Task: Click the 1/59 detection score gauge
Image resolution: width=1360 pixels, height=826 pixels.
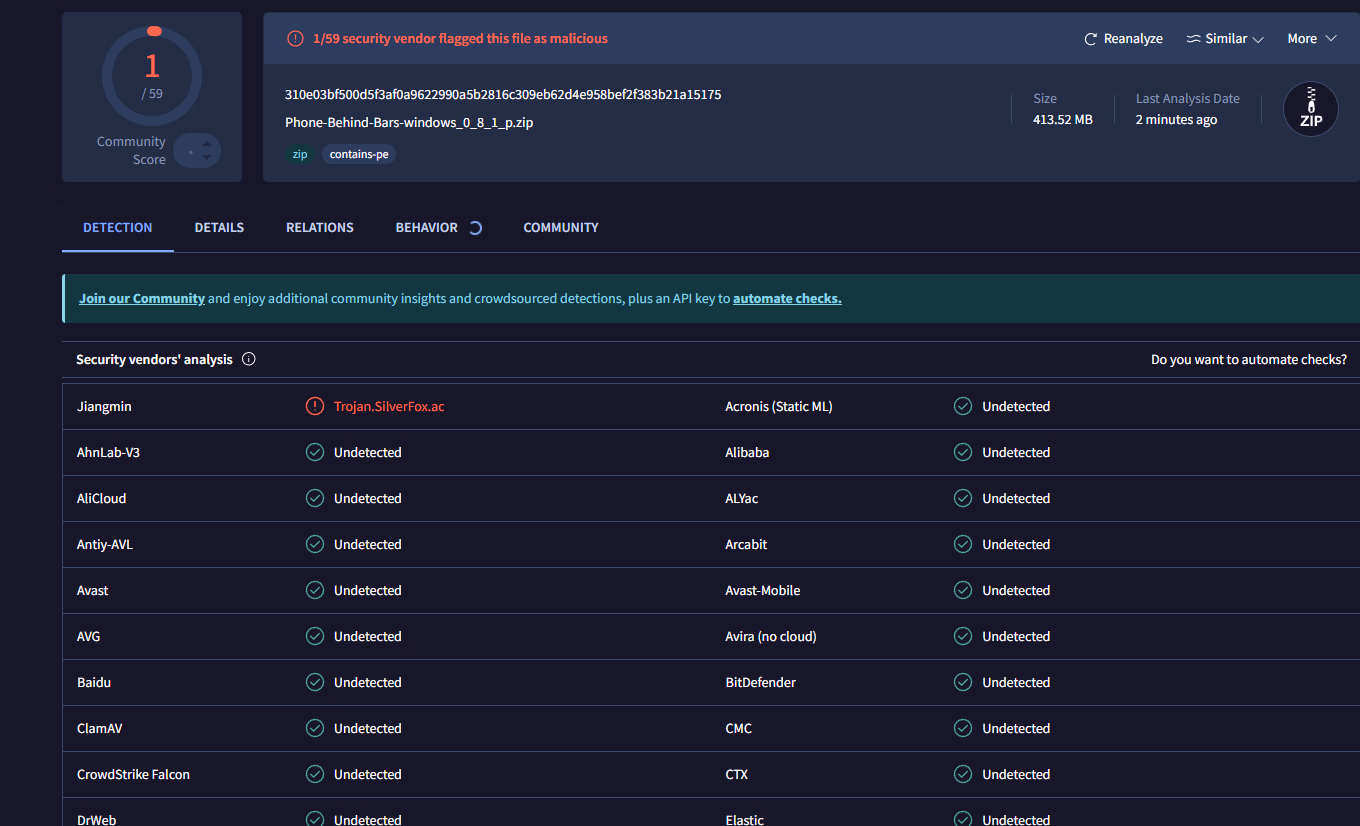Action: pos(152,76)
